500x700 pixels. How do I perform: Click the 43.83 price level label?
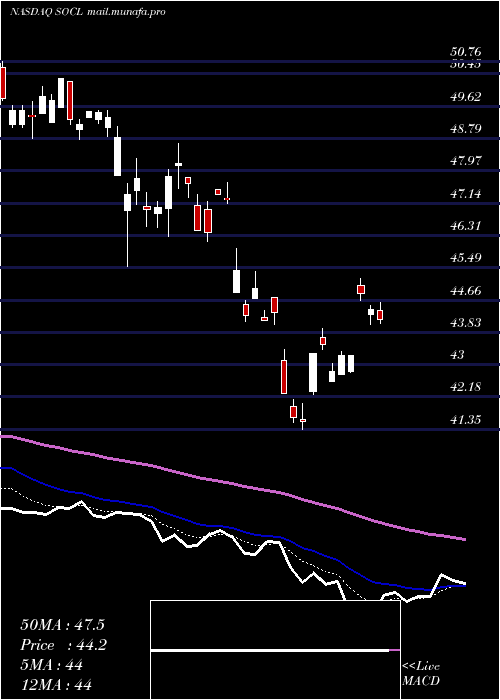[465, 323]
